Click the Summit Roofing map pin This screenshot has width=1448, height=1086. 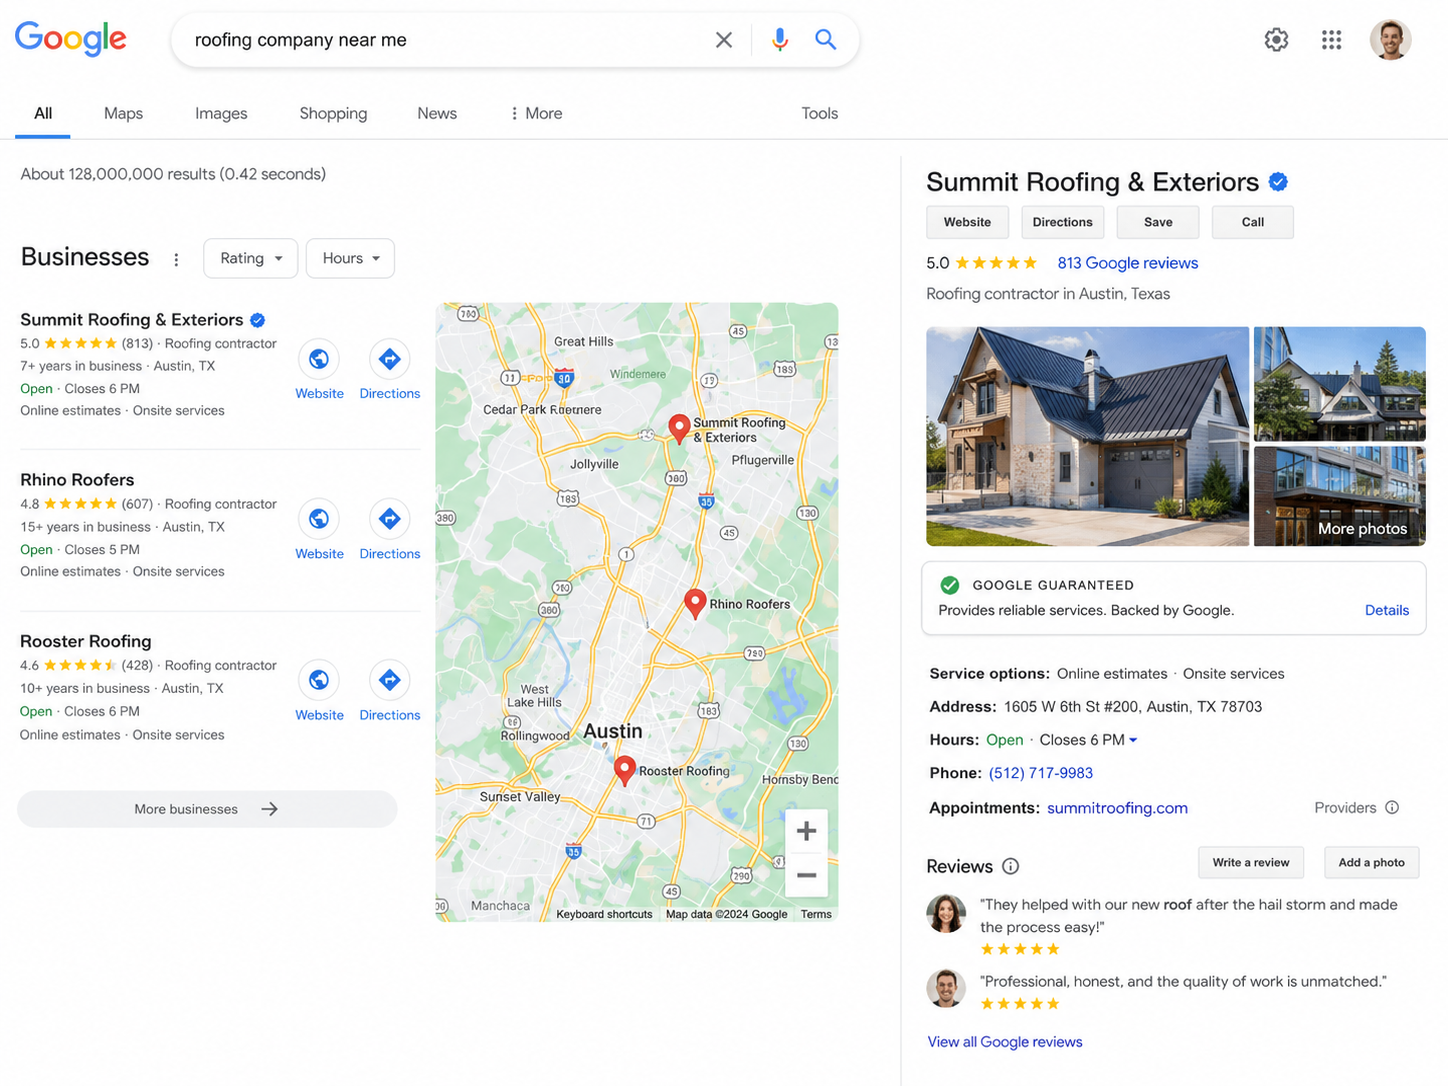pyautogui.click(x=679, y=429)
